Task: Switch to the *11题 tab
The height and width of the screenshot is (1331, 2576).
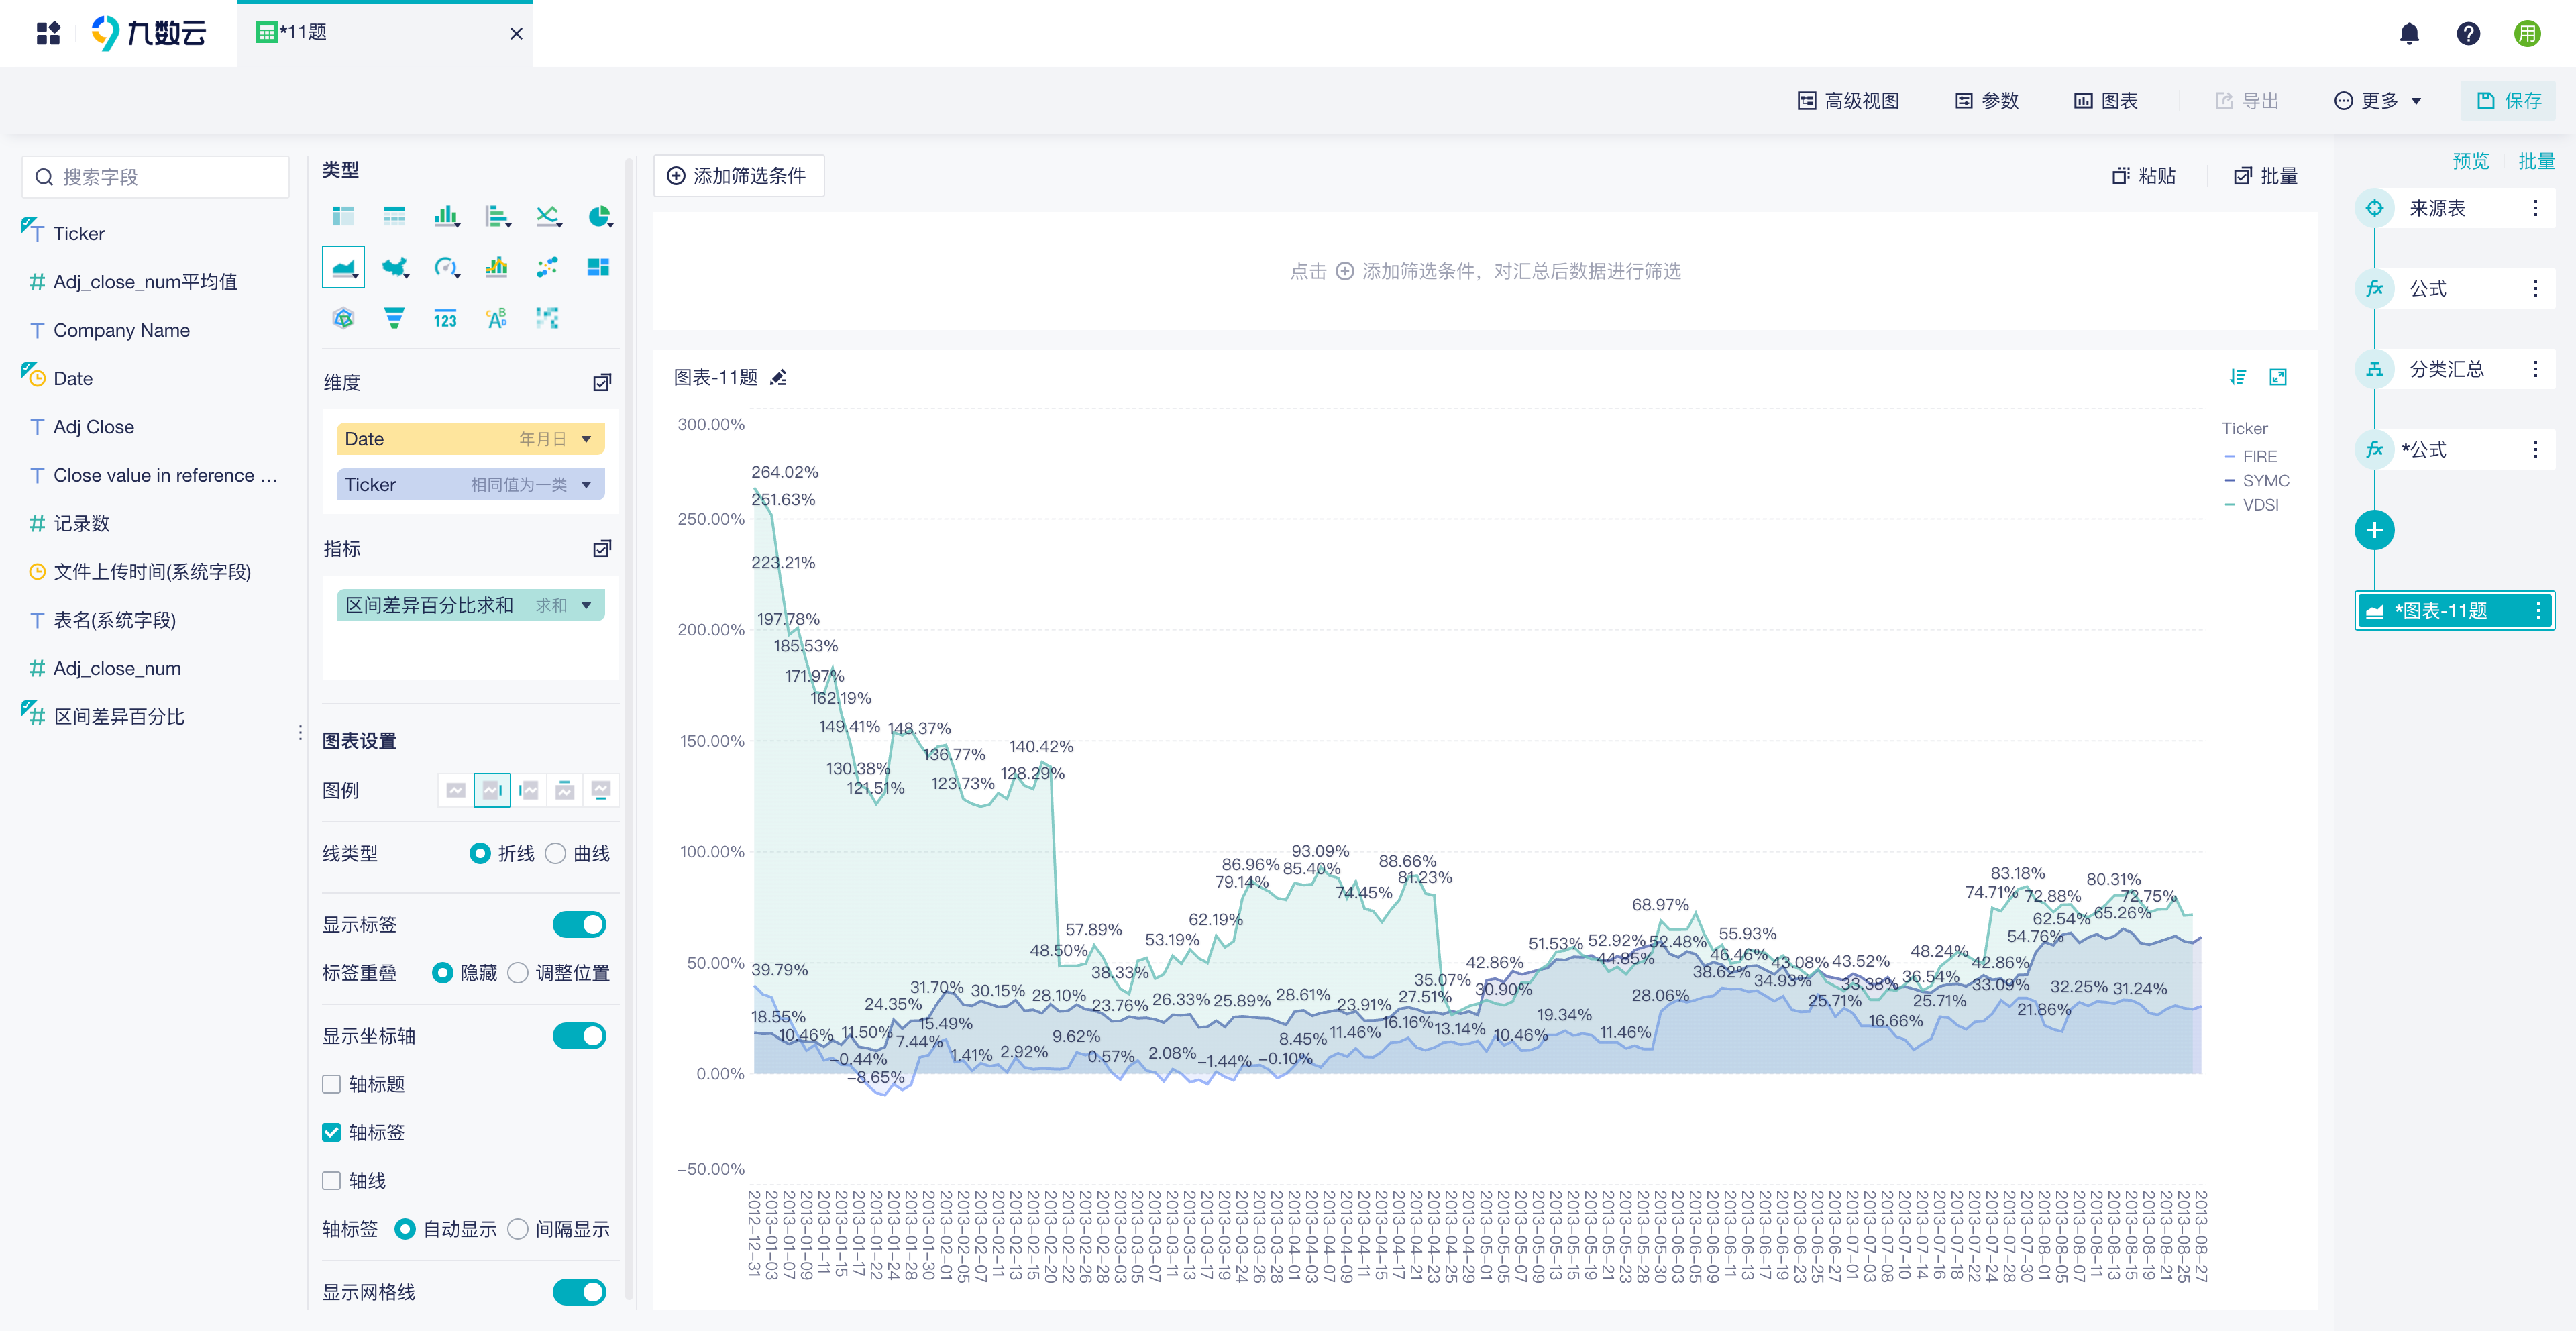Action: 385,33
